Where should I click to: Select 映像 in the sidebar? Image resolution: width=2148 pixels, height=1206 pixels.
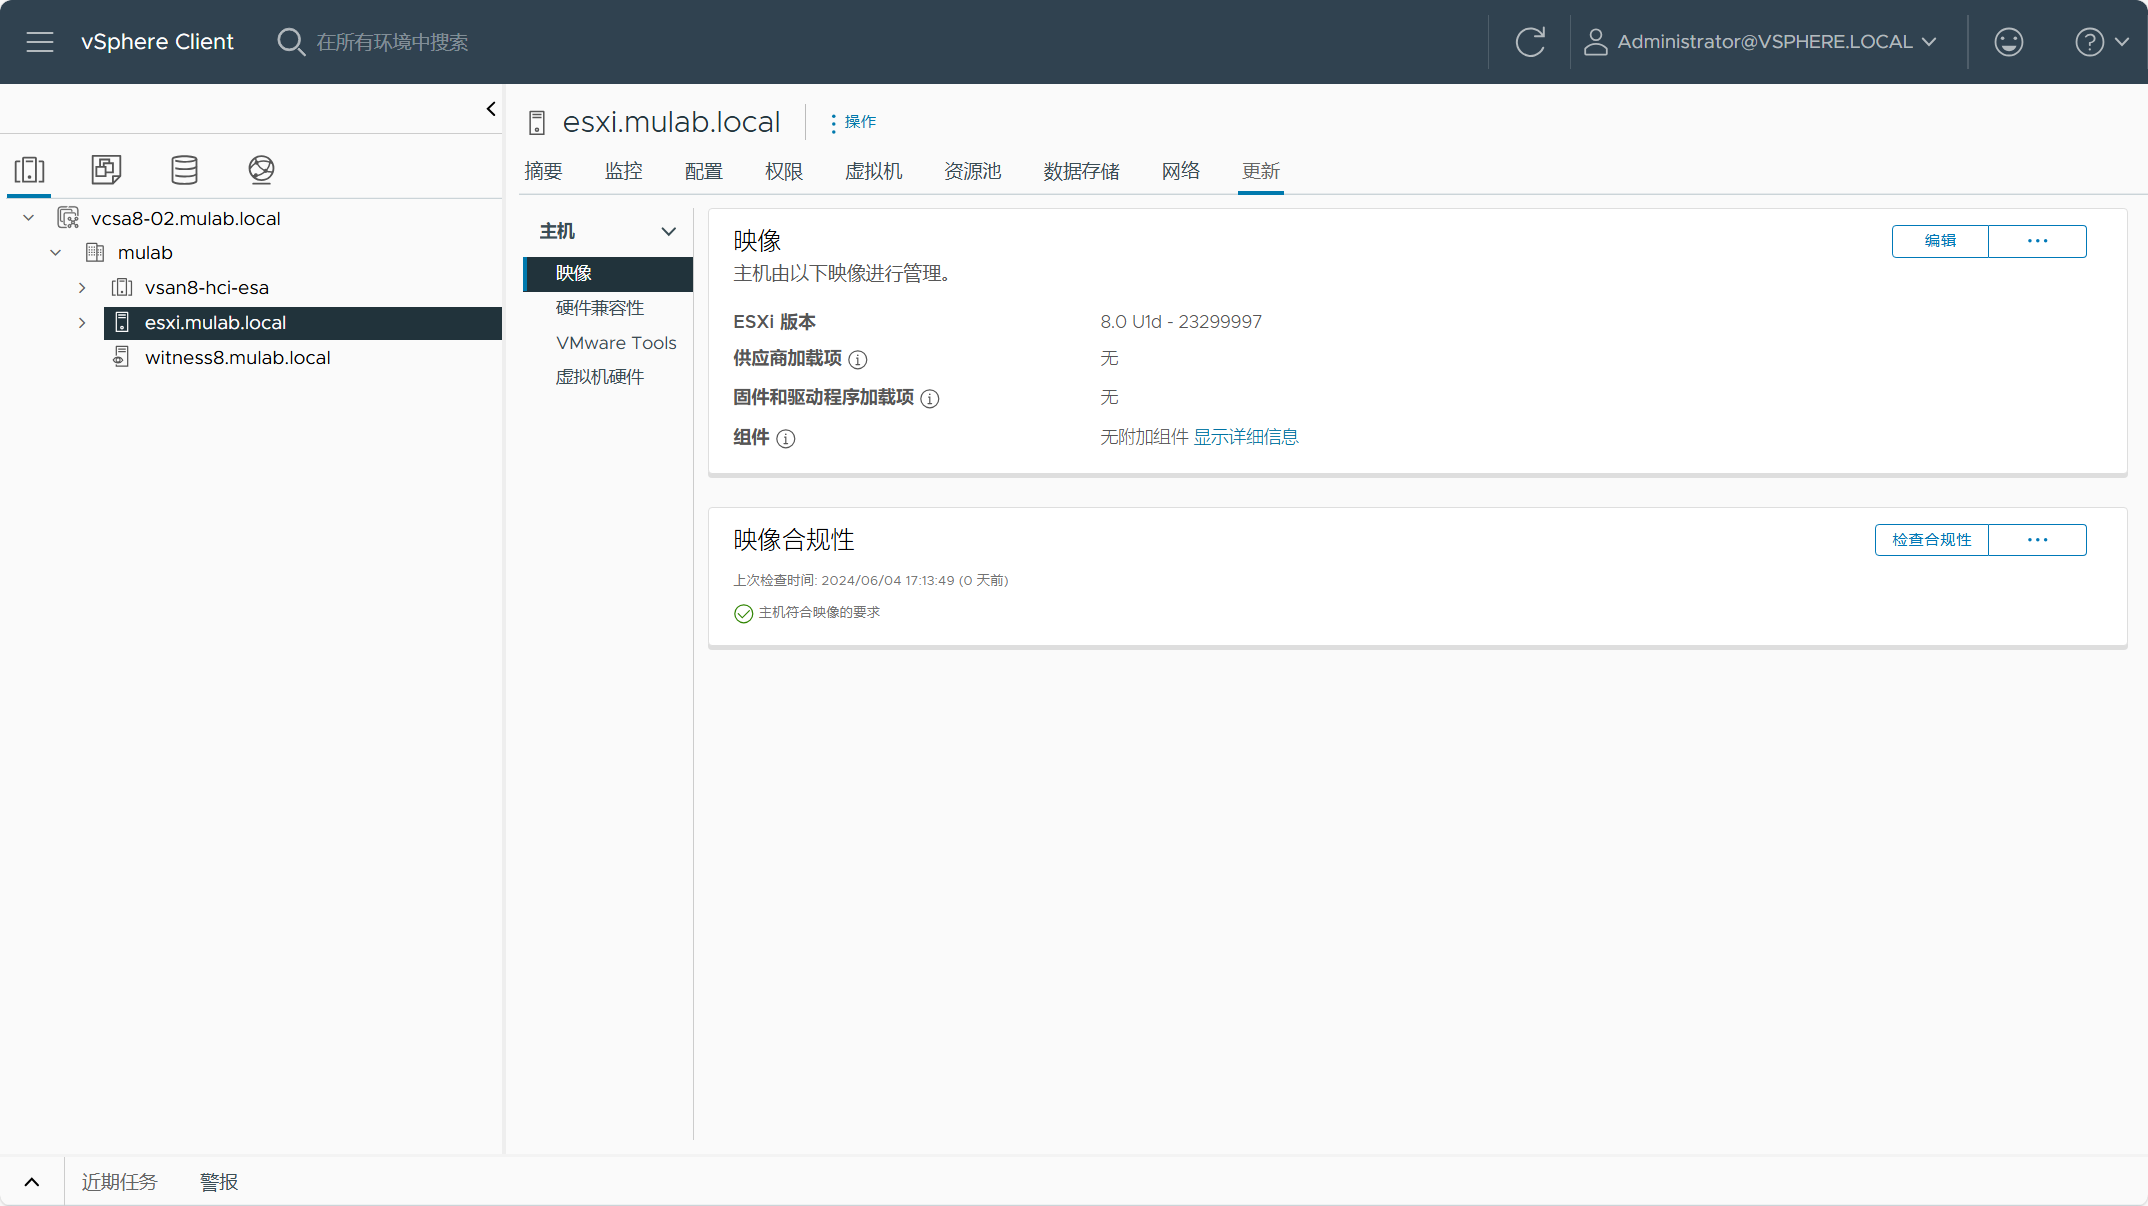pos(608,274)
